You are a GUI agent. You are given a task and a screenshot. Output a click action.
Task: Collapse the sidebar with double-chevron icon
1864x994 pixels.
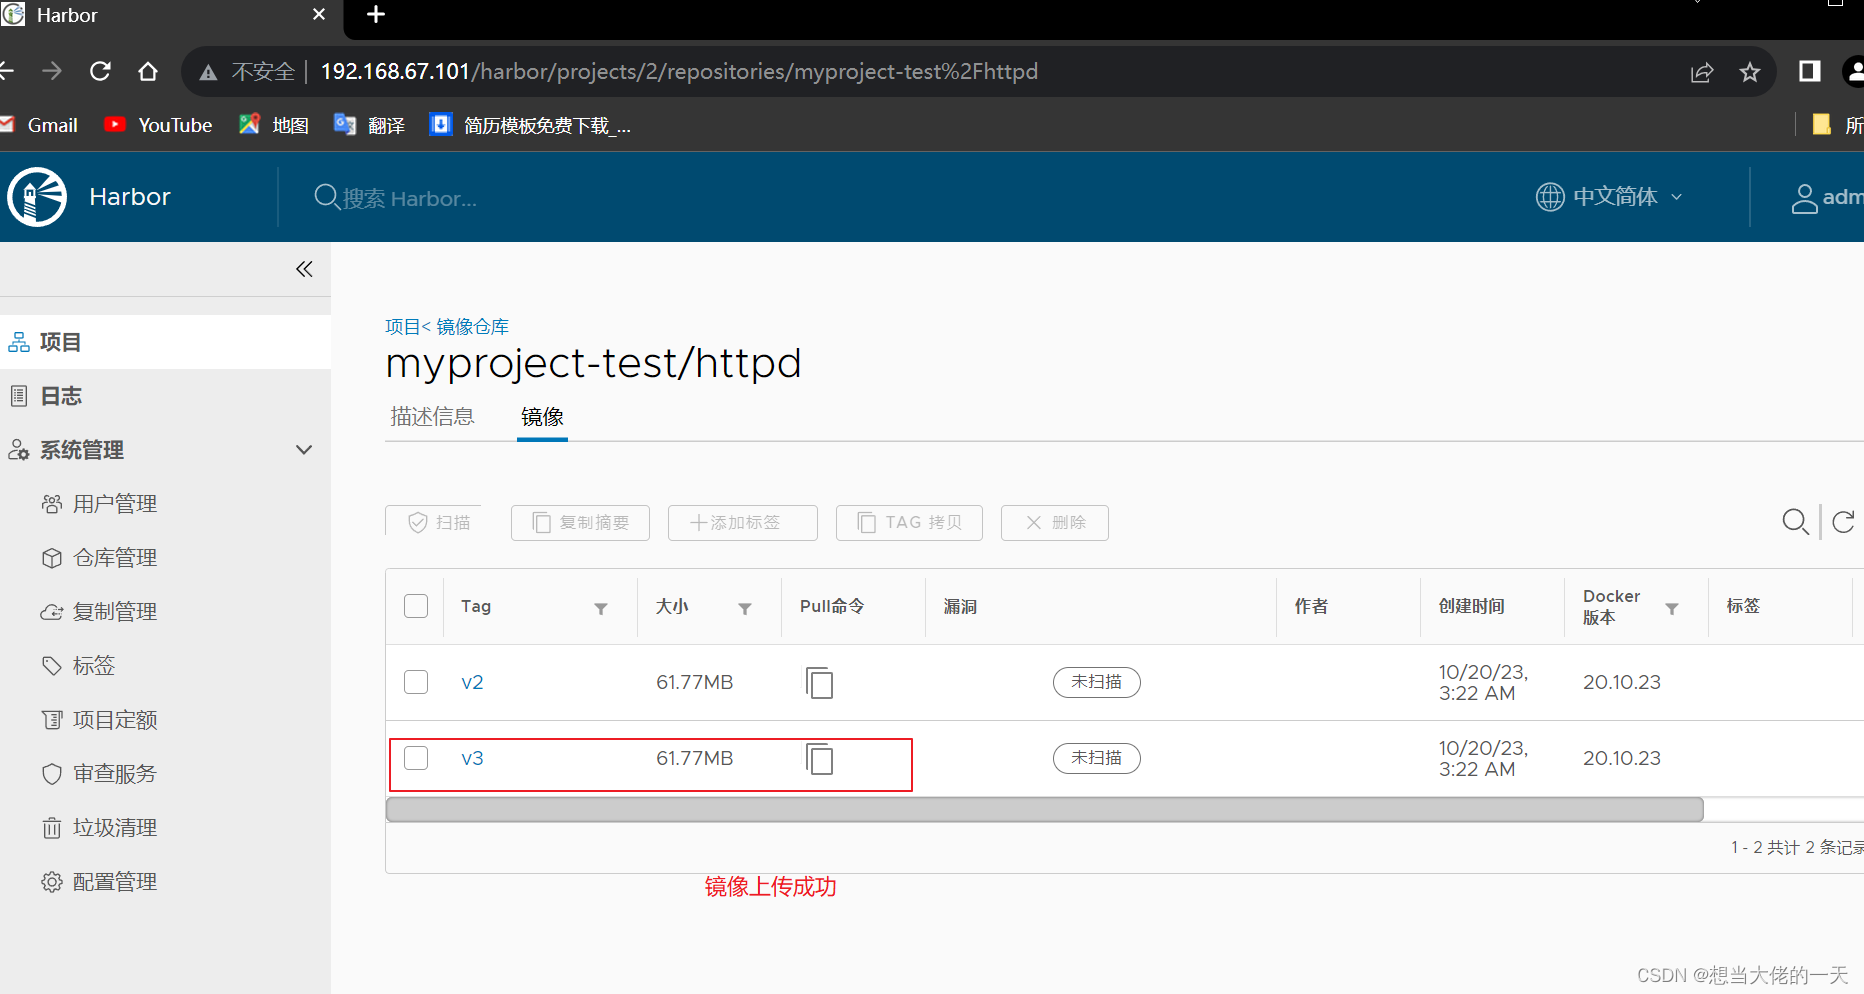(x=304, y=269)
